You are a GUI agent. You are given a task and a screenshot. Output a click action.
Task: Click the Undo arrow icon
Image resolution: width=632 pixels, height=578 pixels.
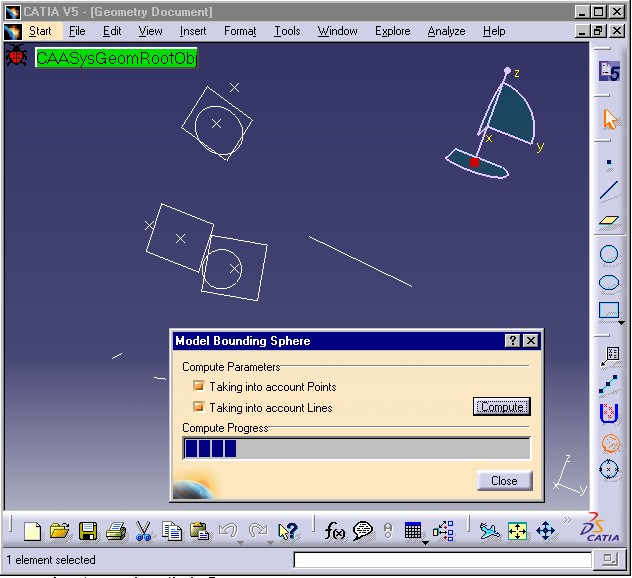pyautogui.click(x=228, y=530)
